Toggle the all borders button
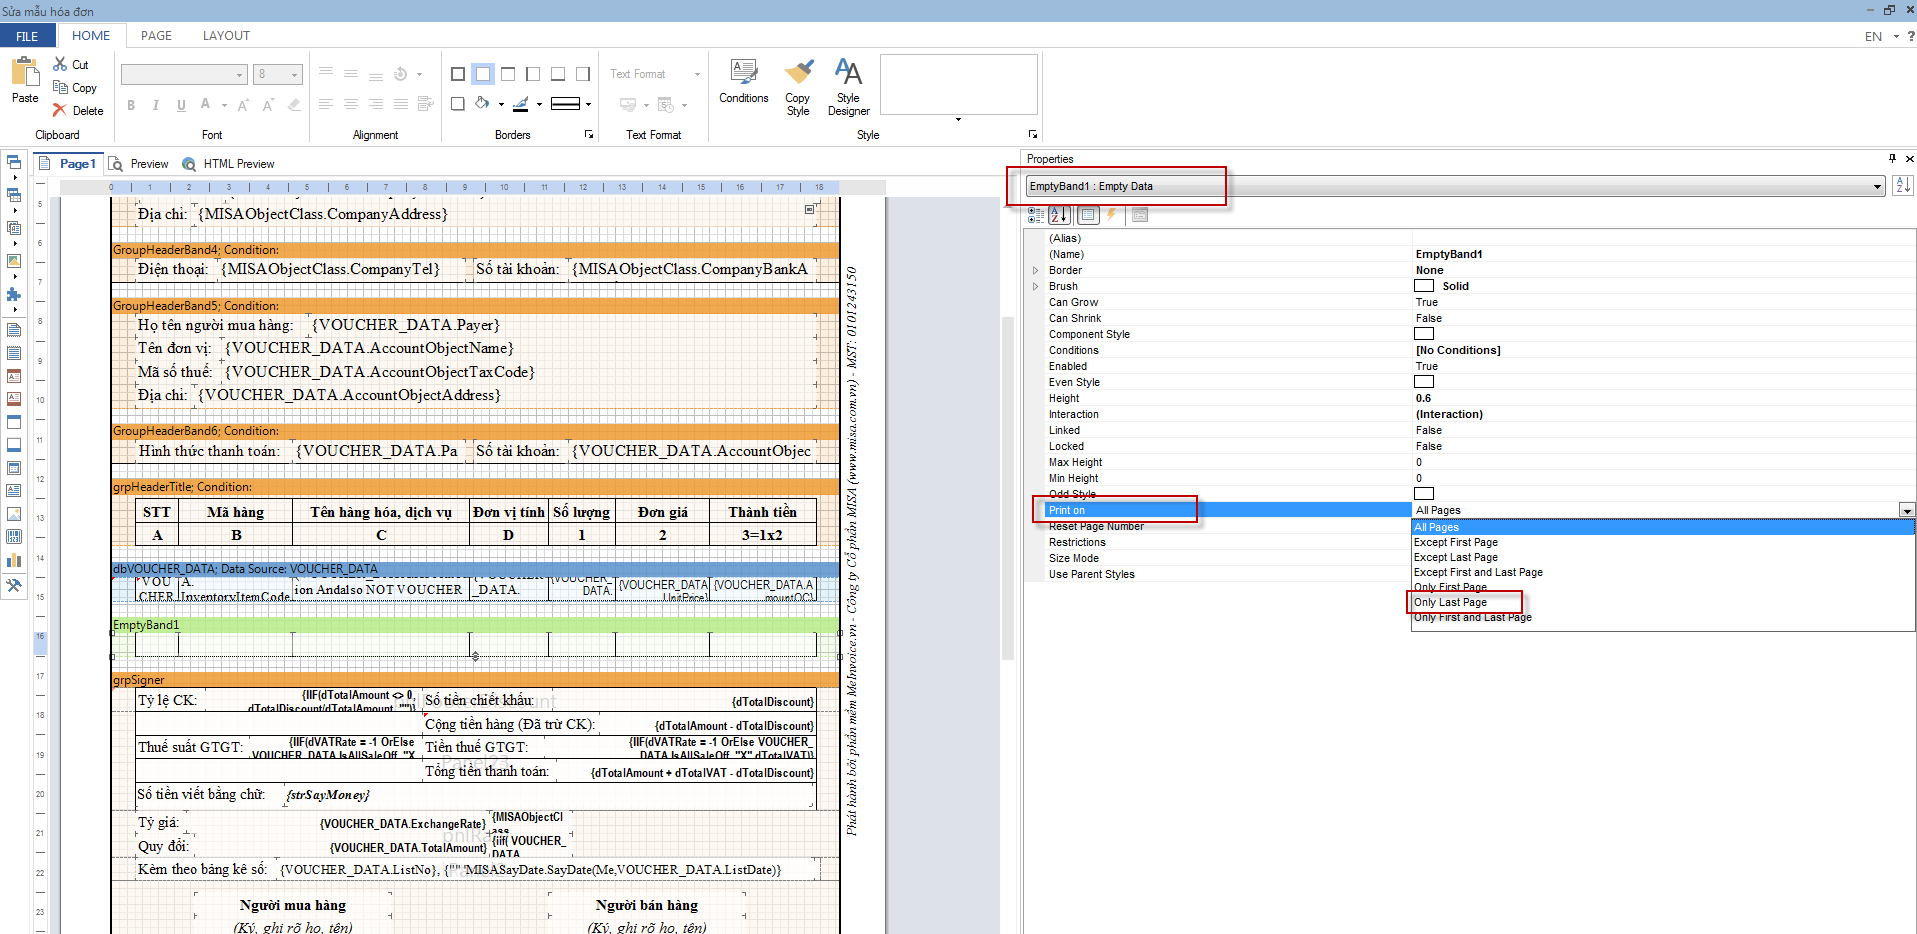 pos(458,74)
